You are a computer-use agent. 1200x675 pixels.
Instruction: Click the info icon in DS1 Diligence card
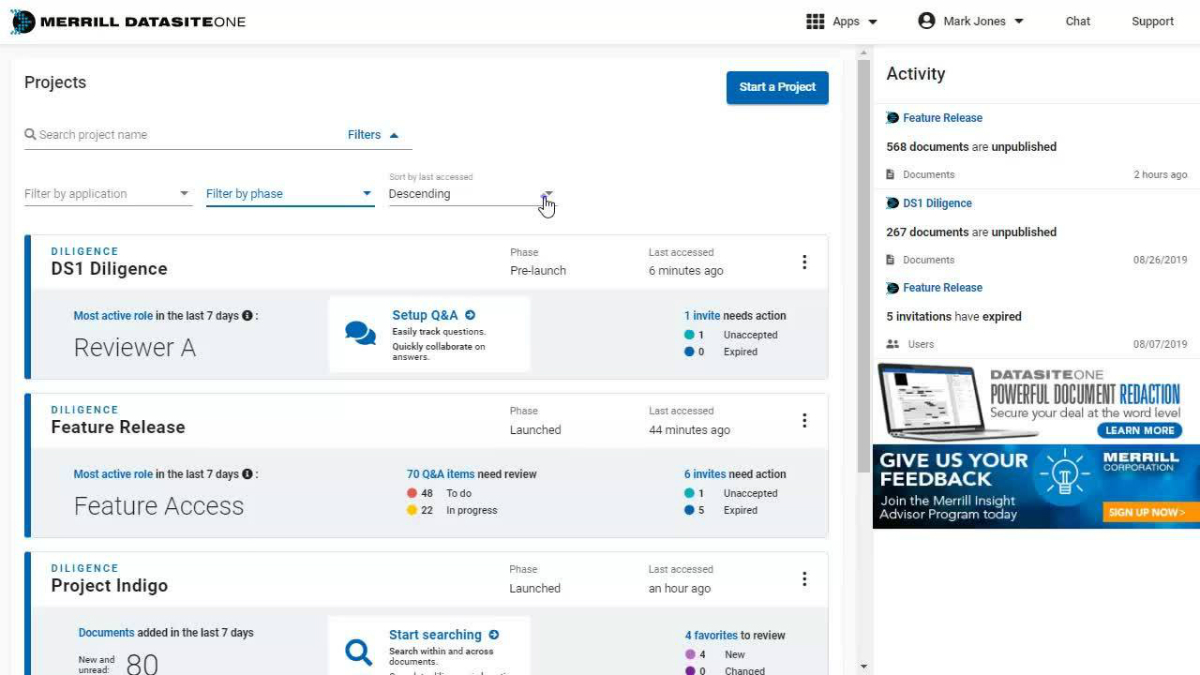247,315
